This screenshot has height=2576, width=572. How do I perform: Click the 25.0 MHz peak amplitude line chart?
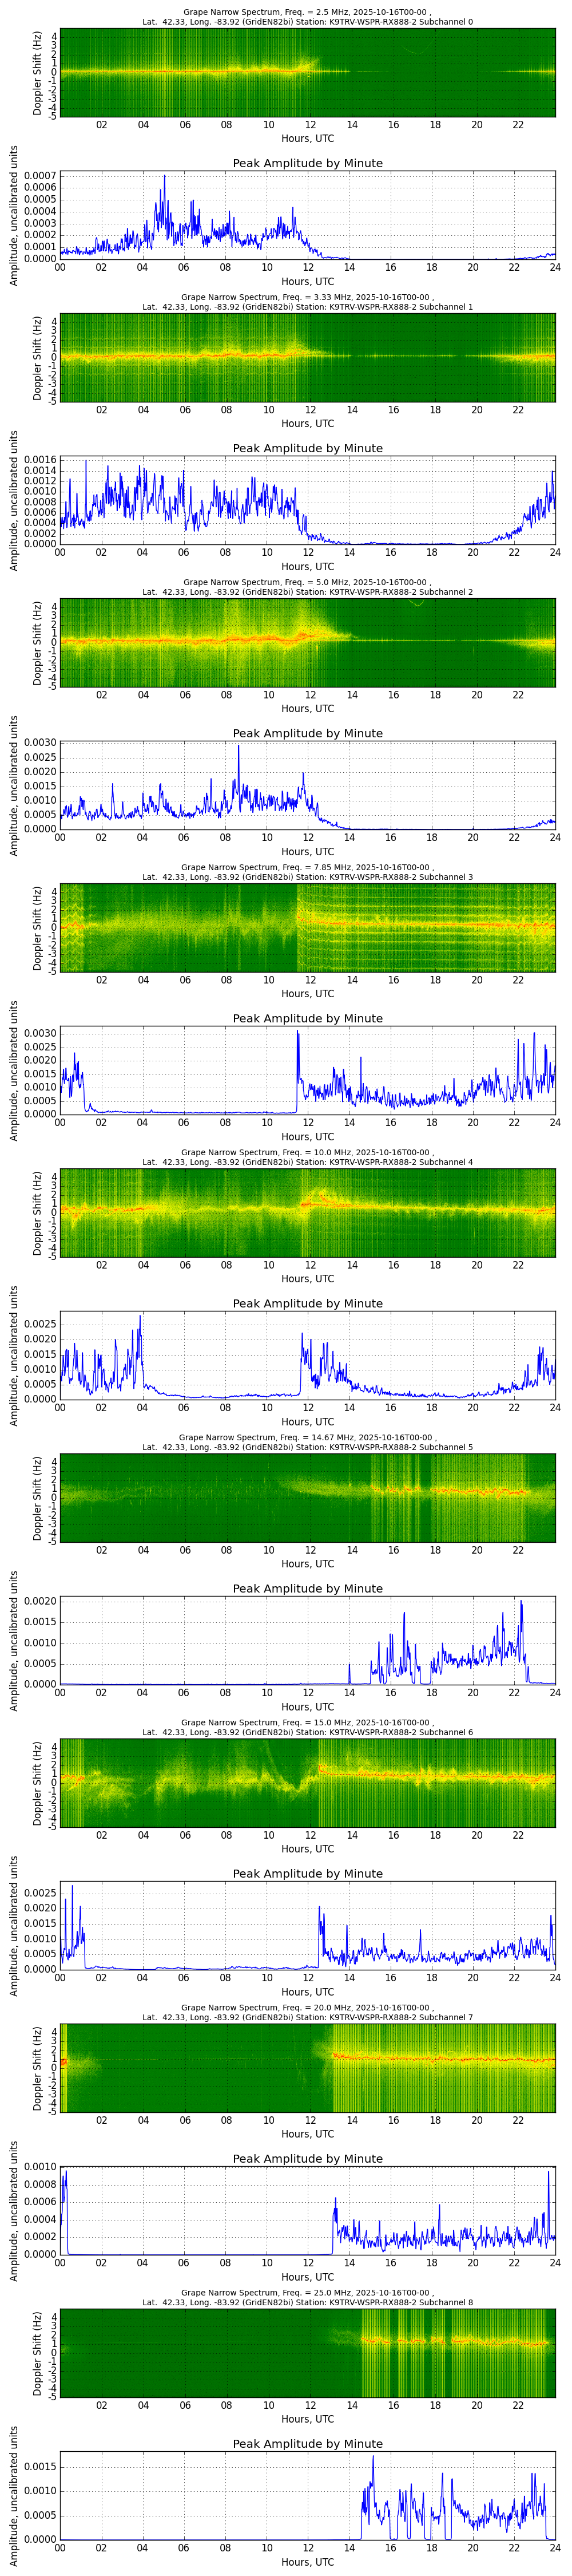coord(307,2495)
